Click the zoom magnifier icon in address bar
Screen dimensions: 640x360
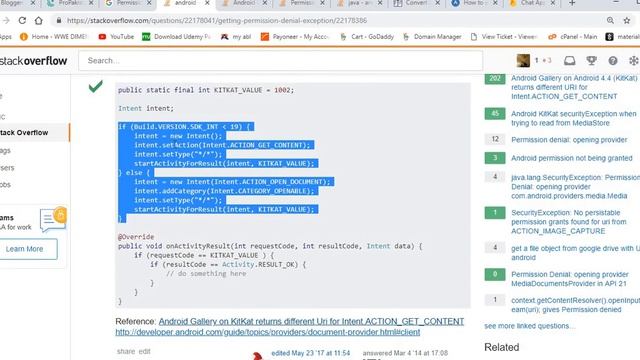[610, 20]
